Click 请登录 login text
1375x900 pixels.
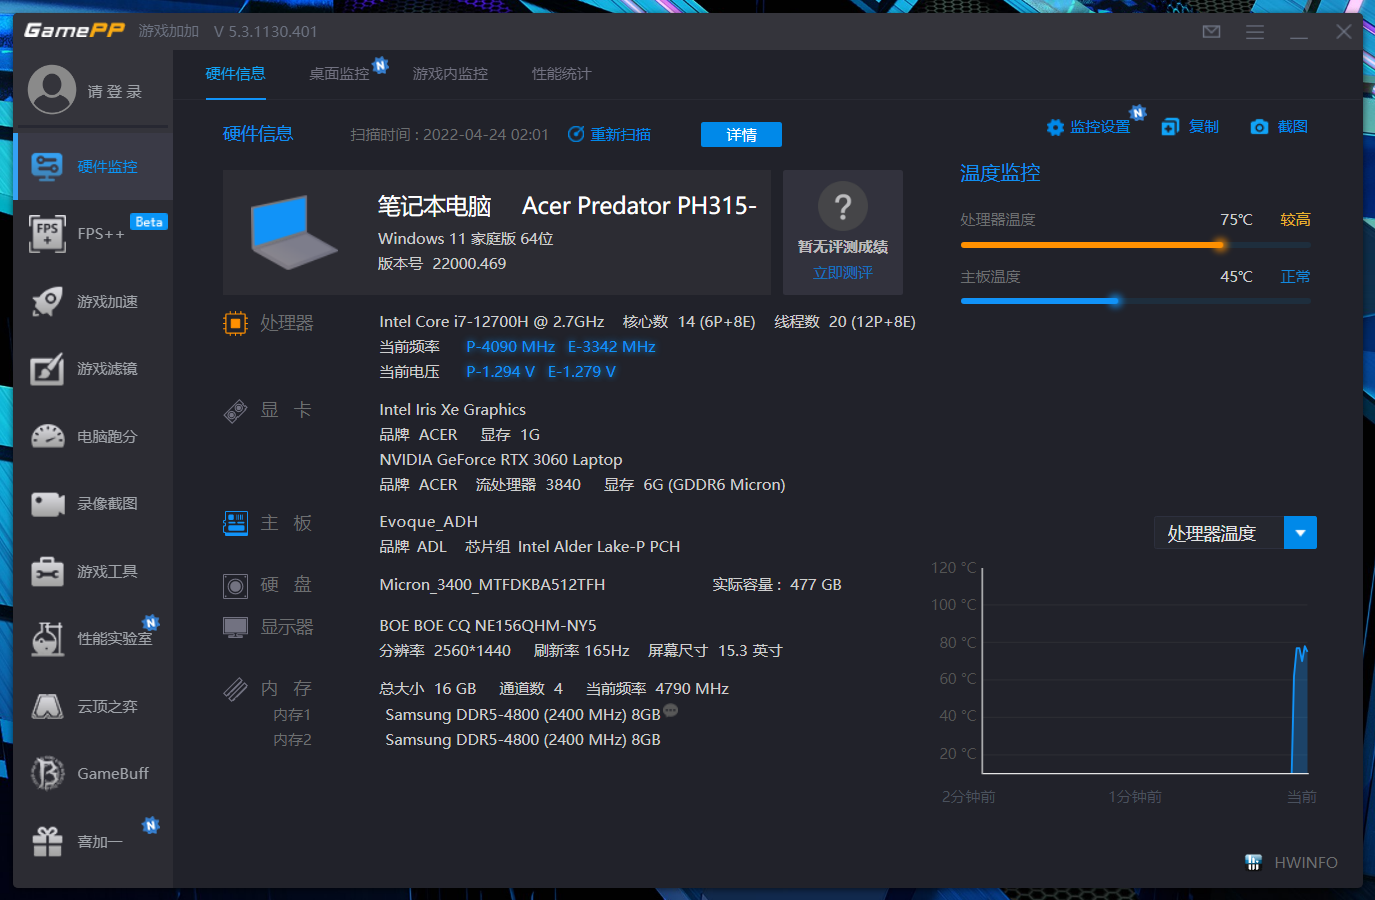pyautogui.click(x=115, y=92)
